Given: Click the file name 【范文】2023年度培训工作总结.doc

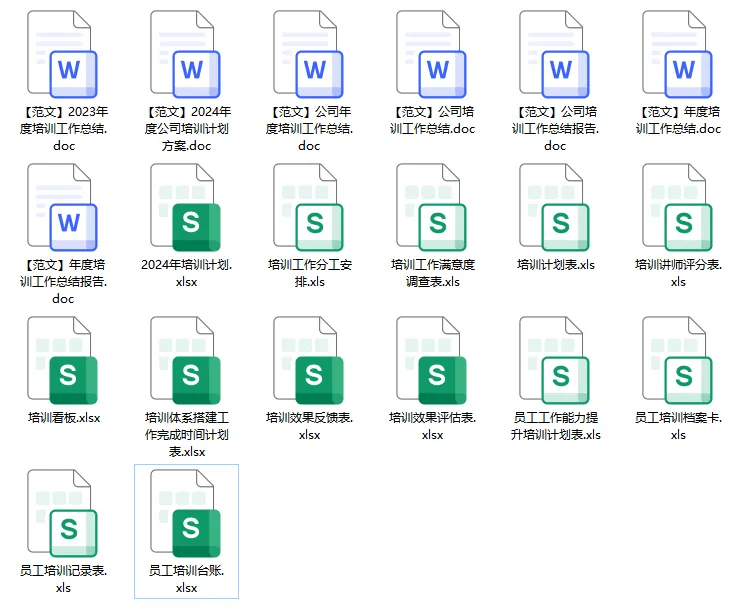Looking at the screenshot, I should (x=63, y=129).
